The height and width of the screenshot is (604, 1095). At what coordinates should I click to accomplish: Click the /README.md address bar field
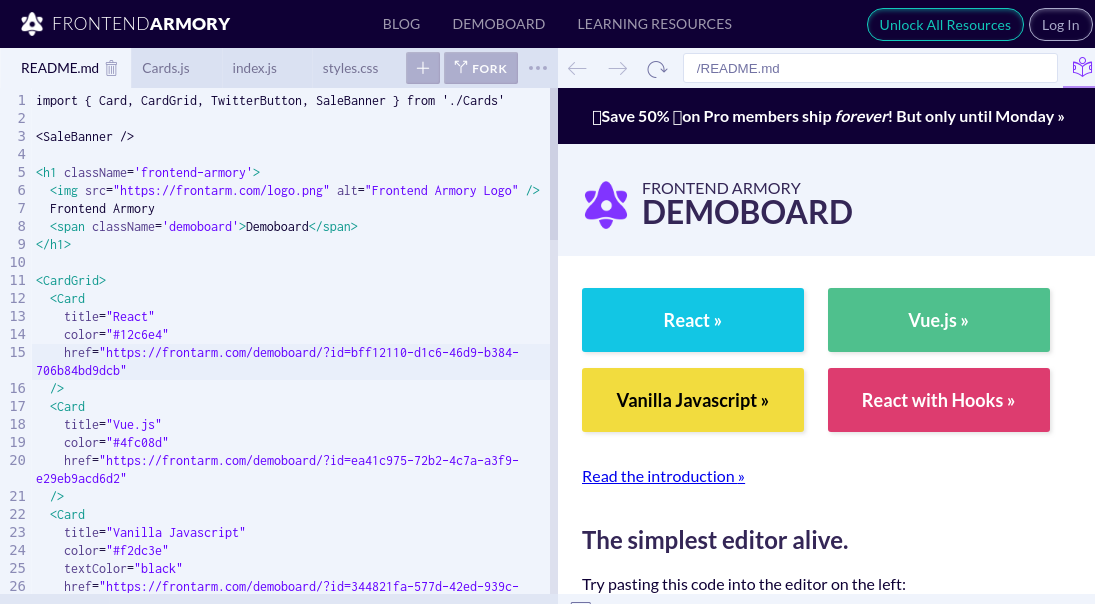(870, 68)
